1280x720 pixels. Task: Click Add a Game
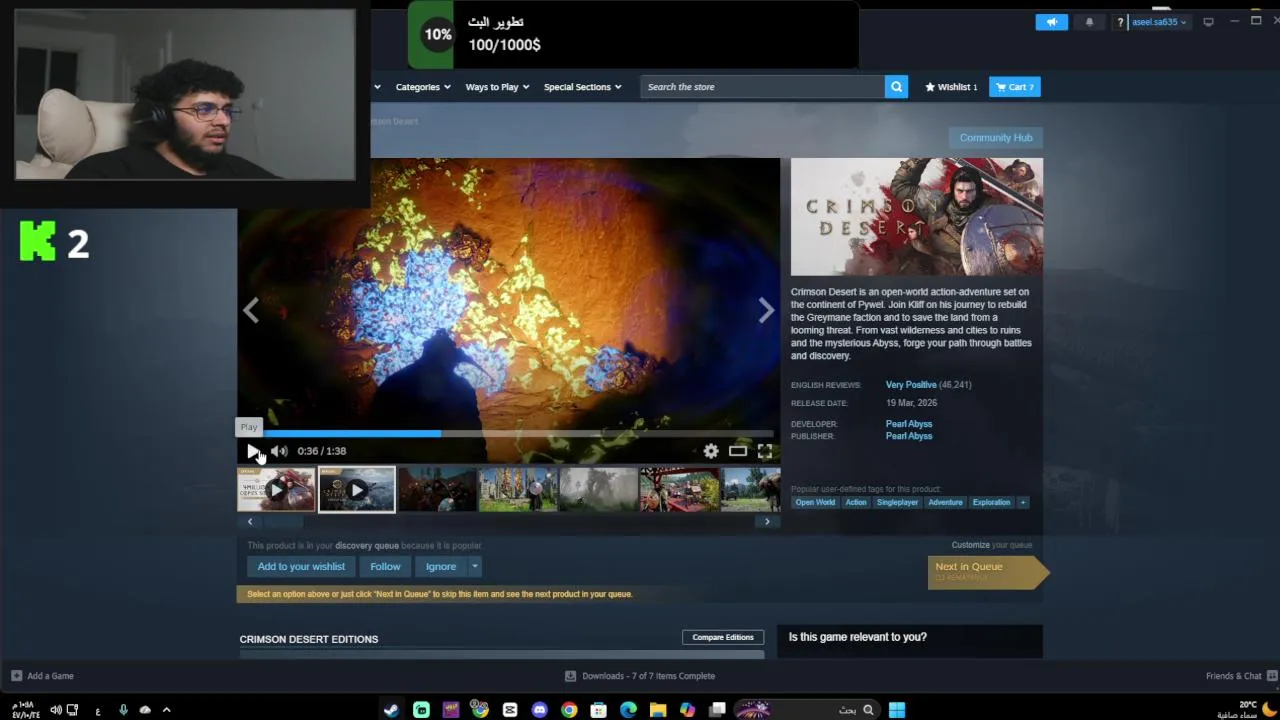tap(42, 676)
